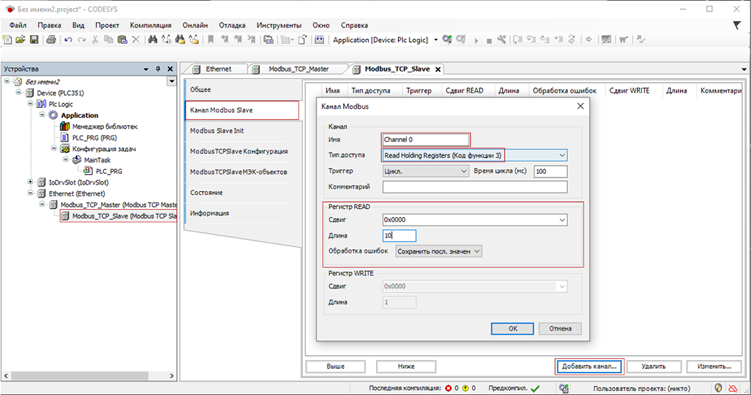Click the Open project folder icon
The height and width of the screenshot is (395, 751).
click(x=21, y=40)
